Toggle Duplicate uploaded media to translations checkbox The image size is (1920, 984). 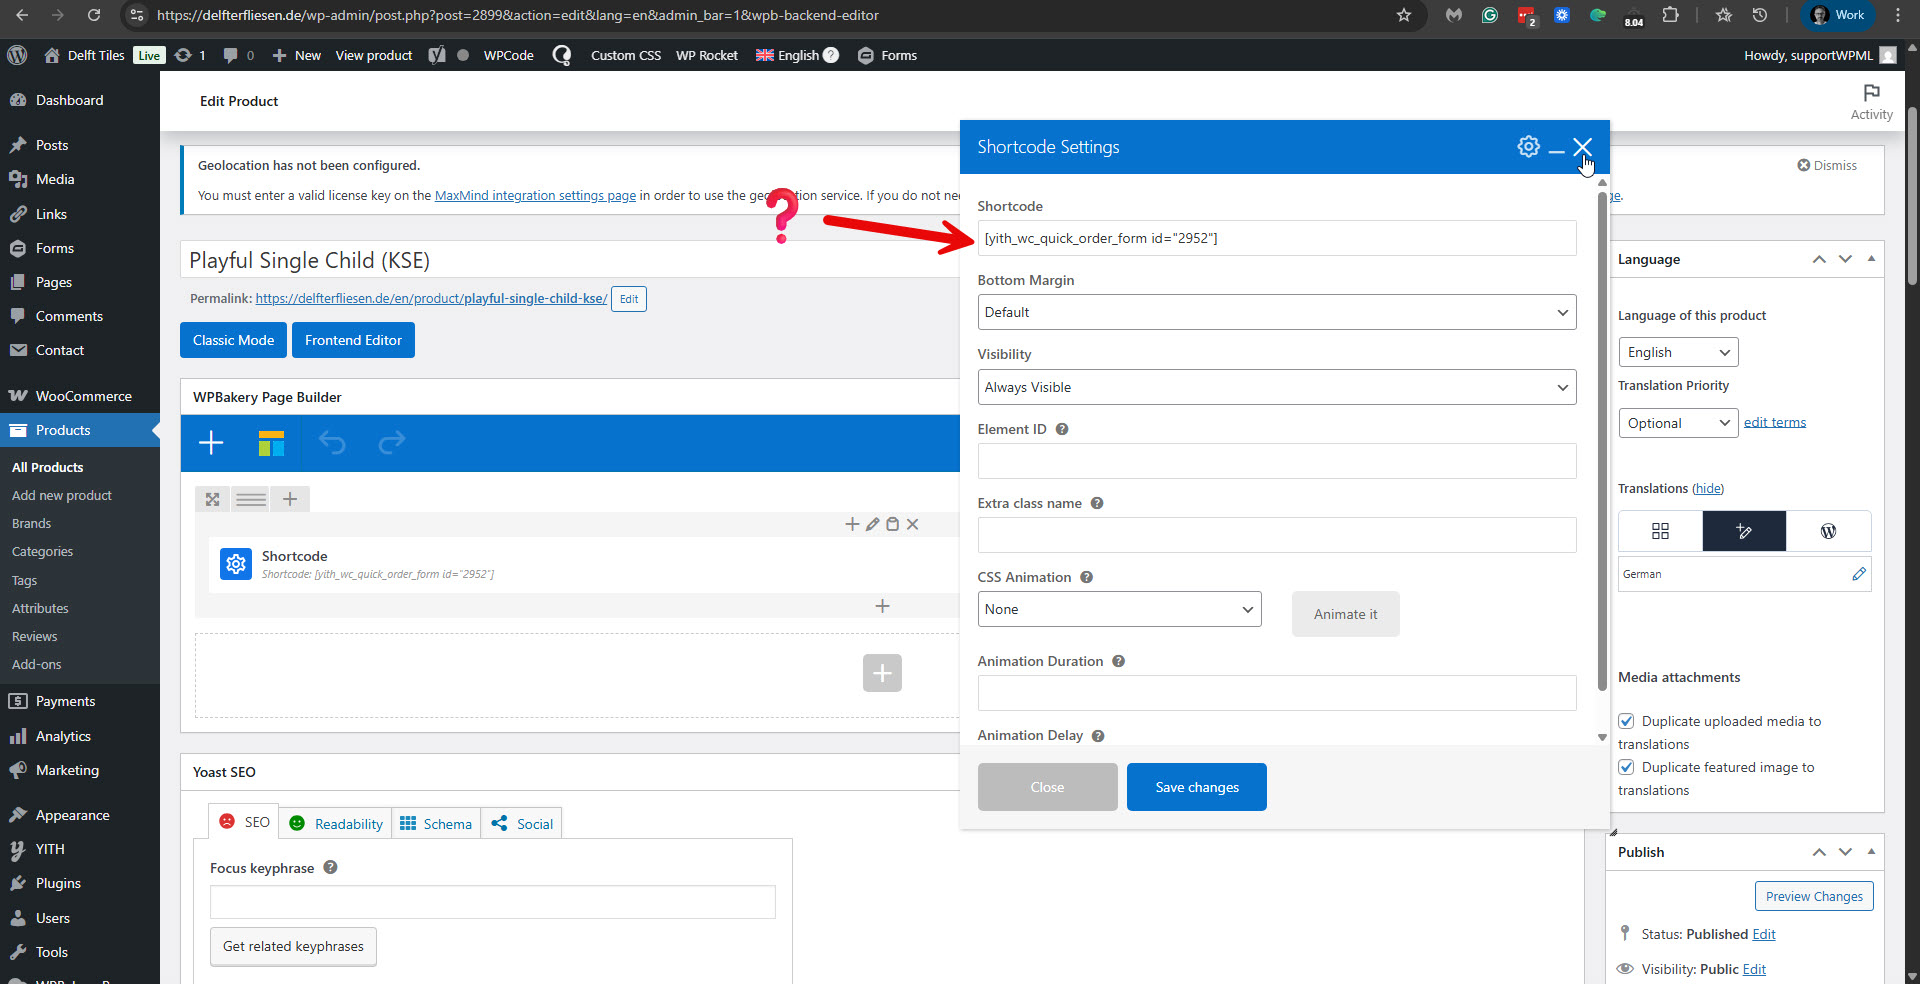(1626, 721)
